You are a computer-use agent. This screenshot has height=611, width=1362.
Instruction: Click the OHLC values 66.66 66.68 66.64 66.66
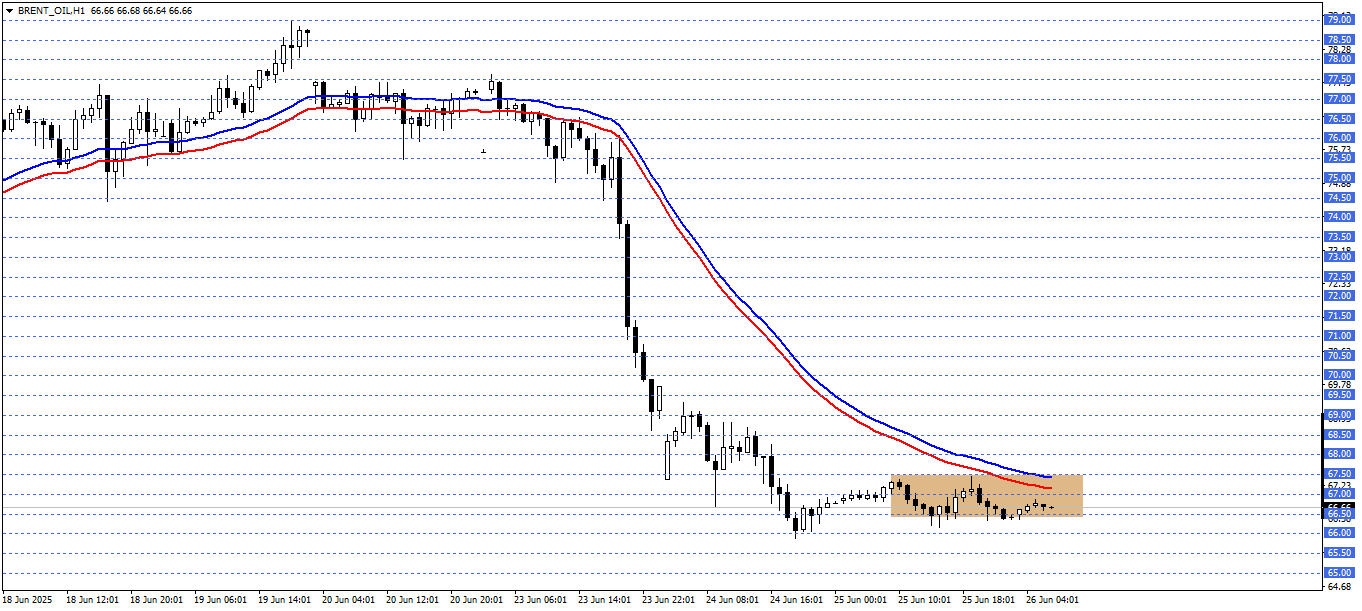click(x=141, y=10)
